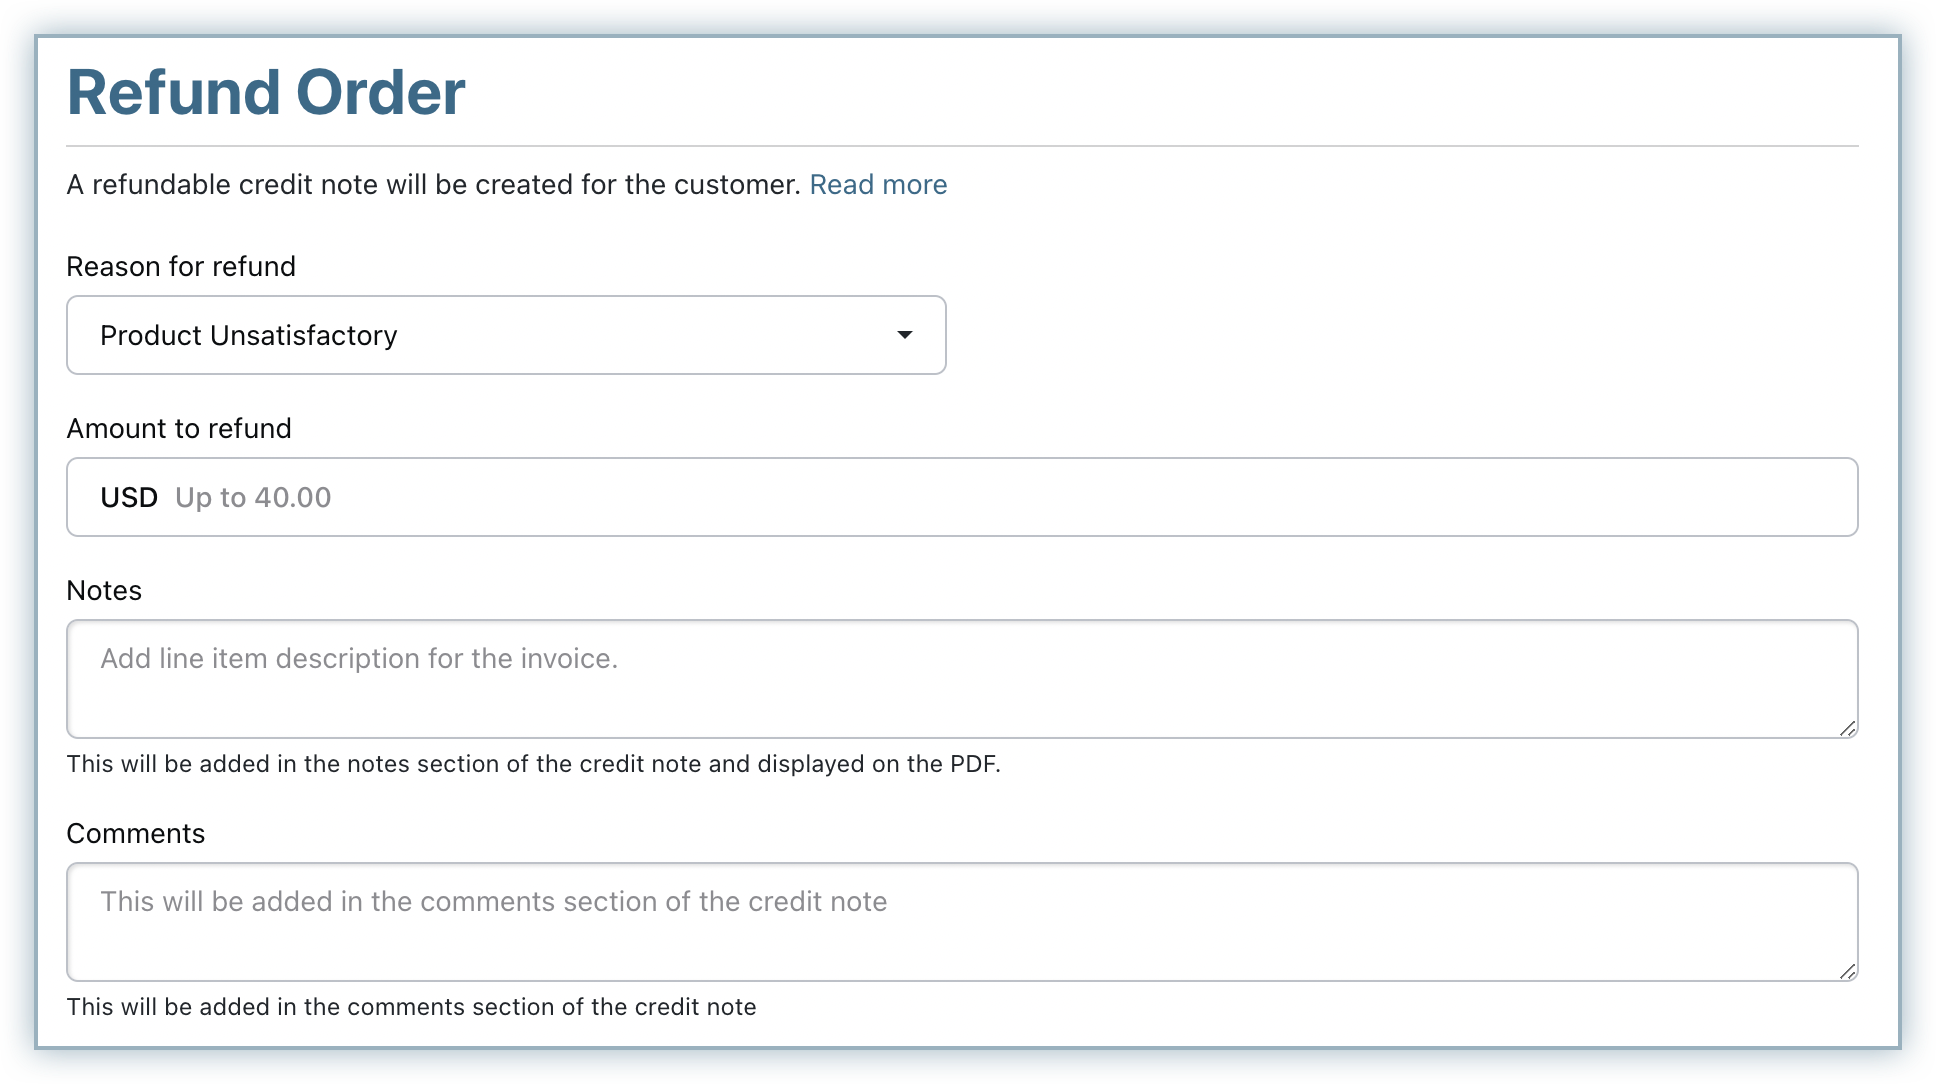
Task: Click the Refund Order heading
Action: coord(266,93)
